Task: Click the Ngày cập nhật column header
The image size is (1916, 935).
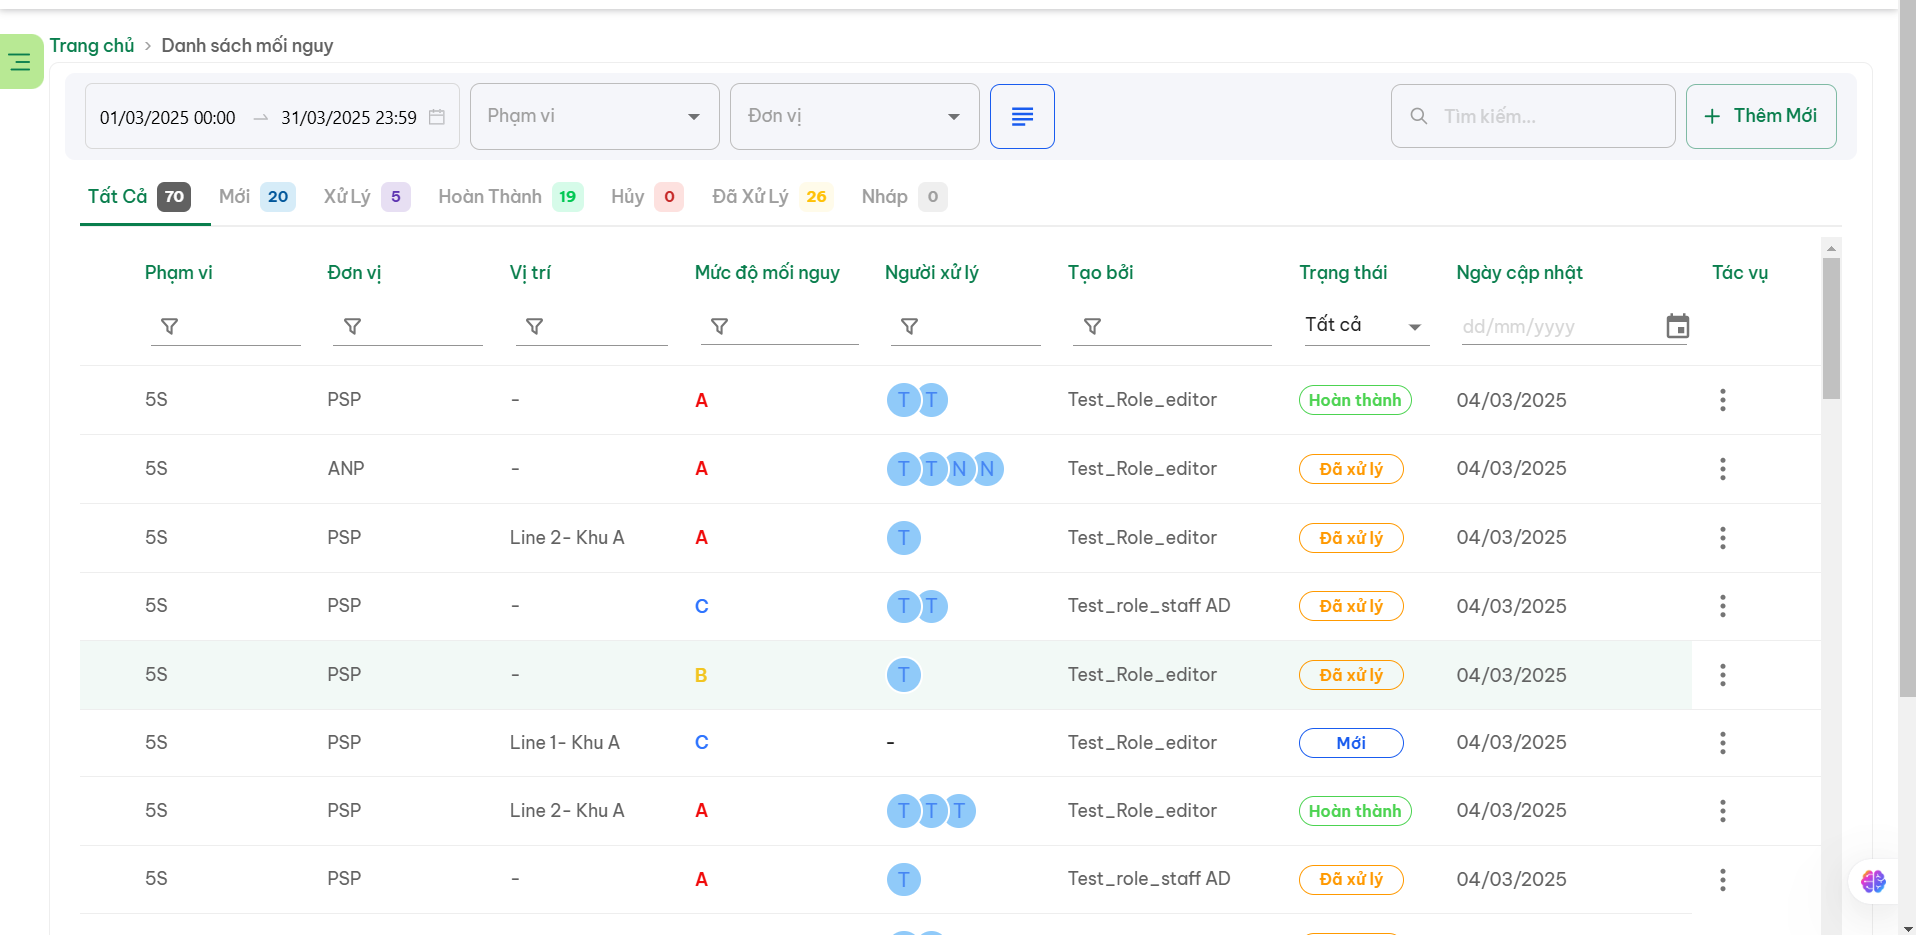Action: pyautogui.click(x=1519, y=273)
